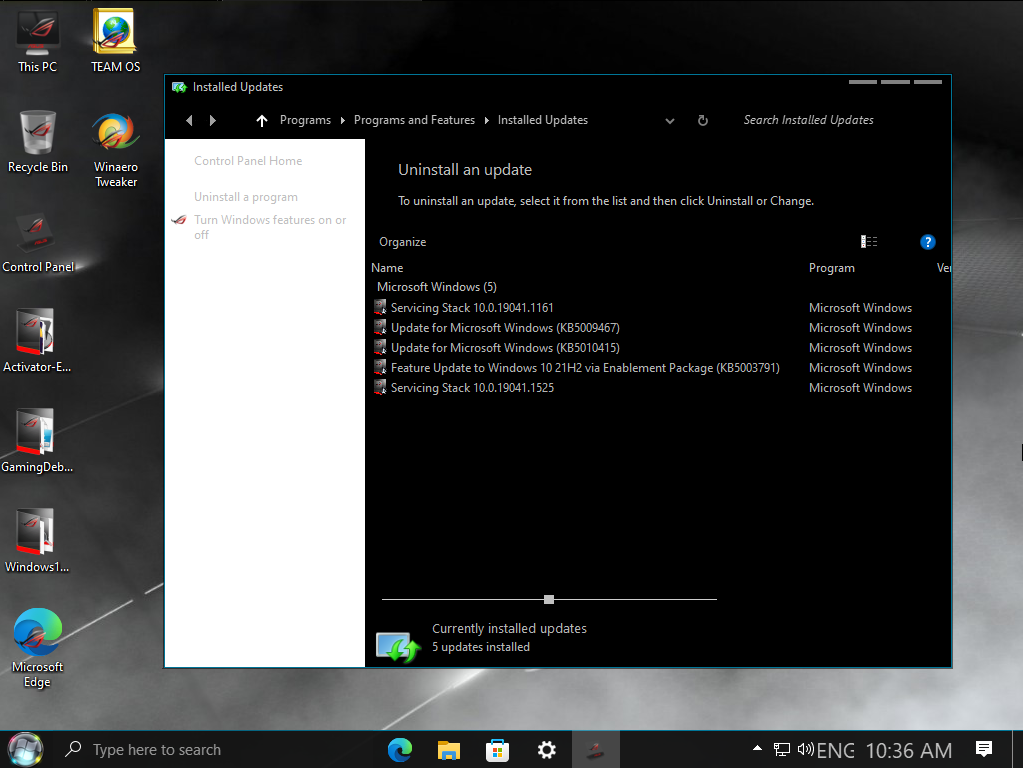The height and width of the screenshot is (768, 1023).
Task: Select Update for Microsoft Windows (KB5010415)
Action: (660, 348)
